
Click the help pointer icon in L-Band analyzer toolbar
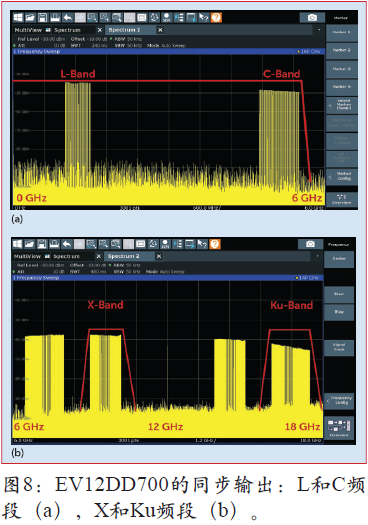[204, 17]
